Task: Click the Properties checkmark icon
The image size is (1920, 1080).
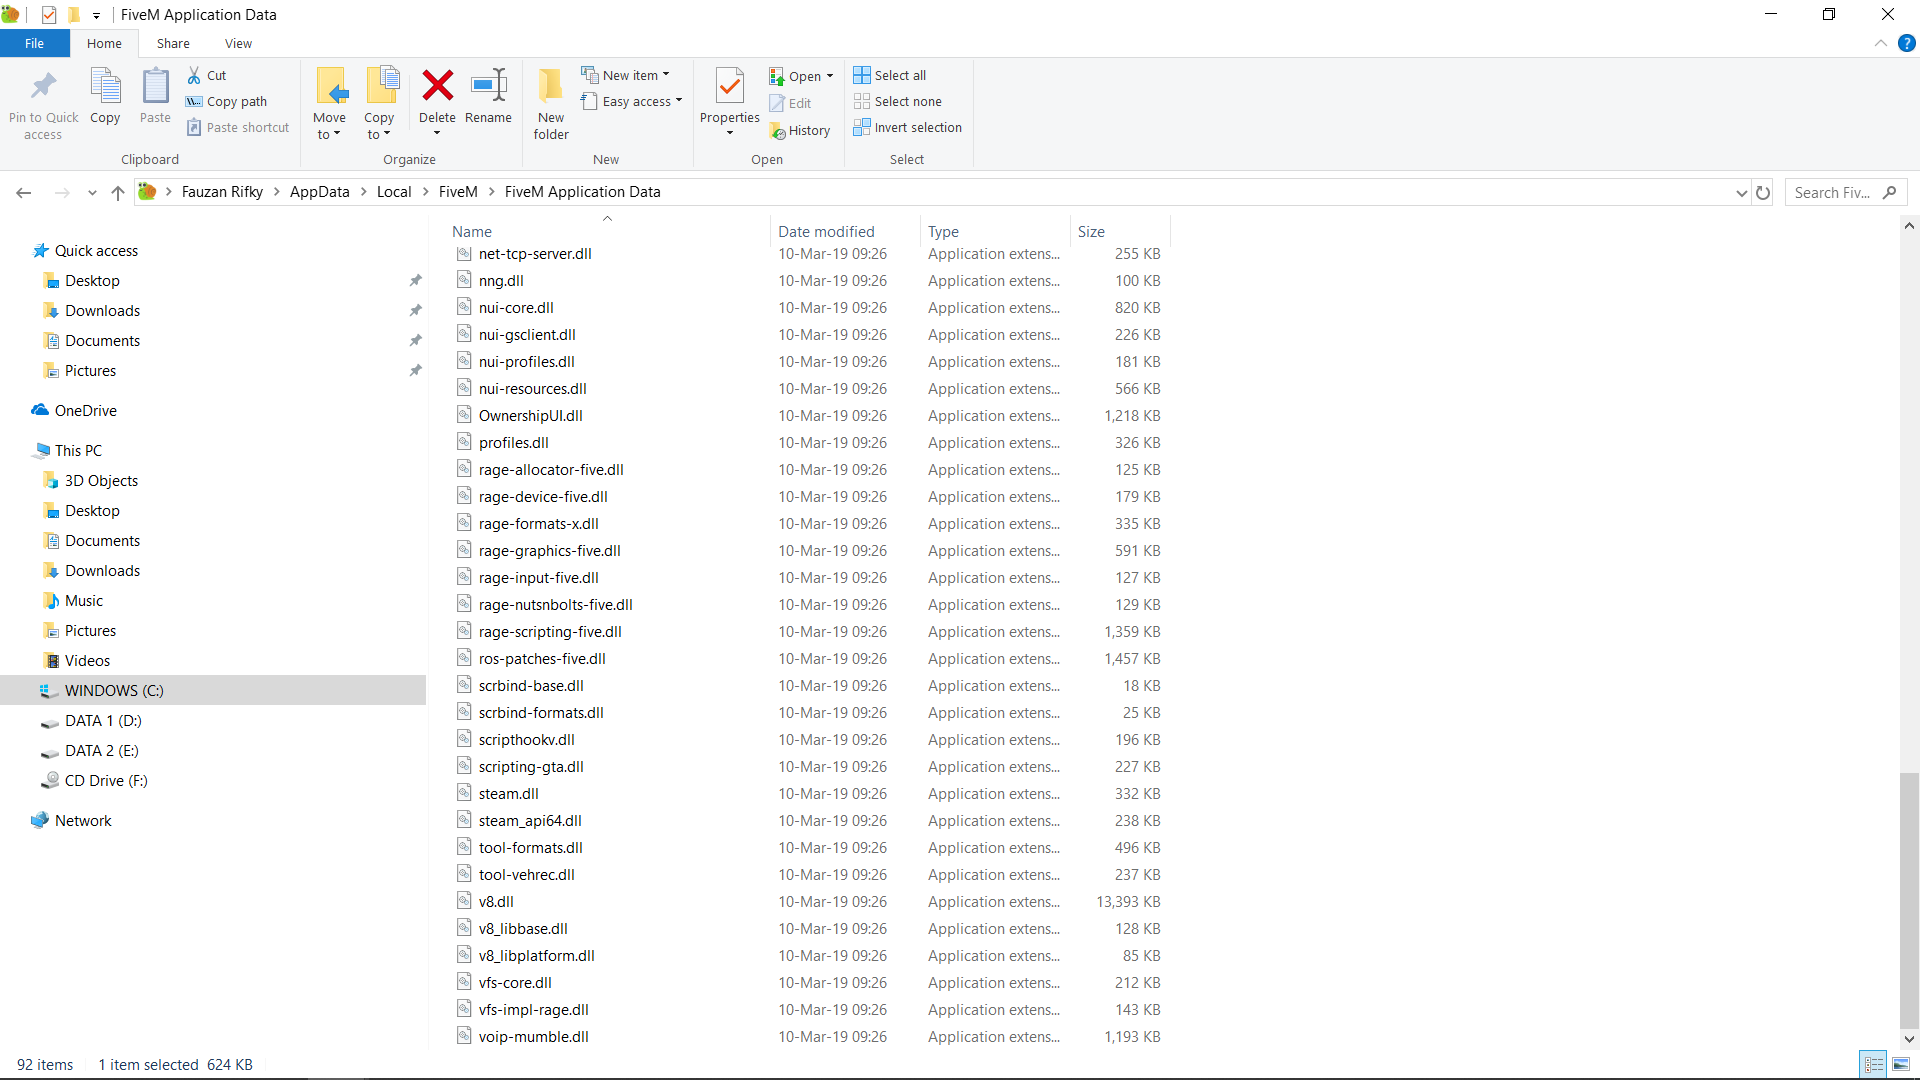Action: click(730, 86)
